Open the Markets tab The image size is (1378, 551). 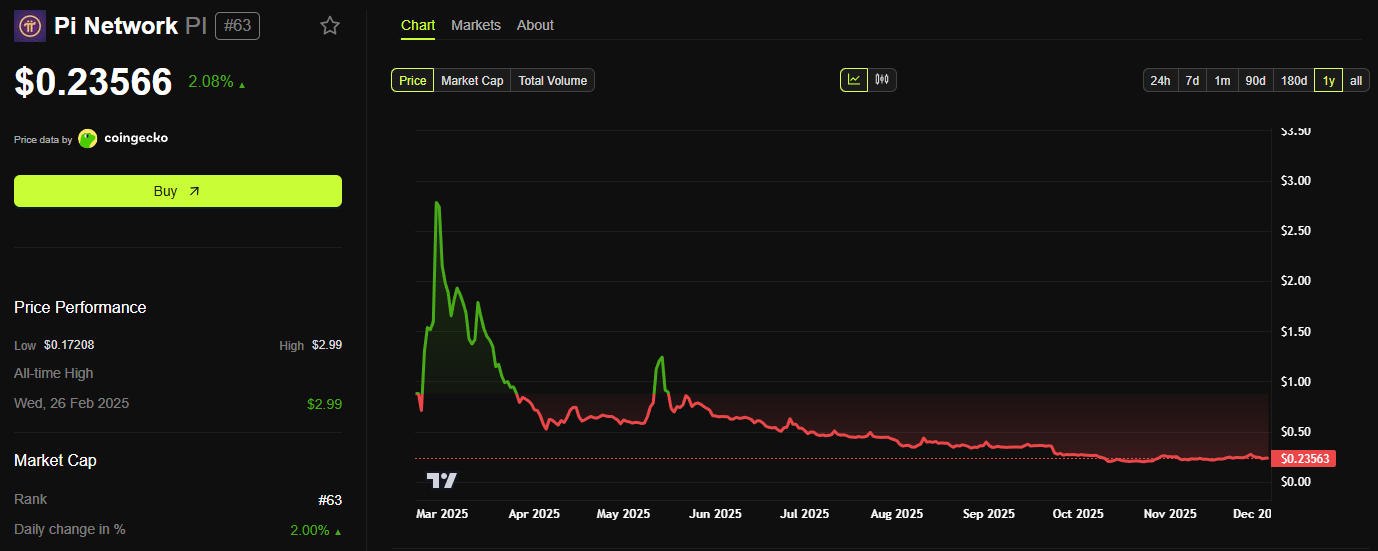pos(476,25)
